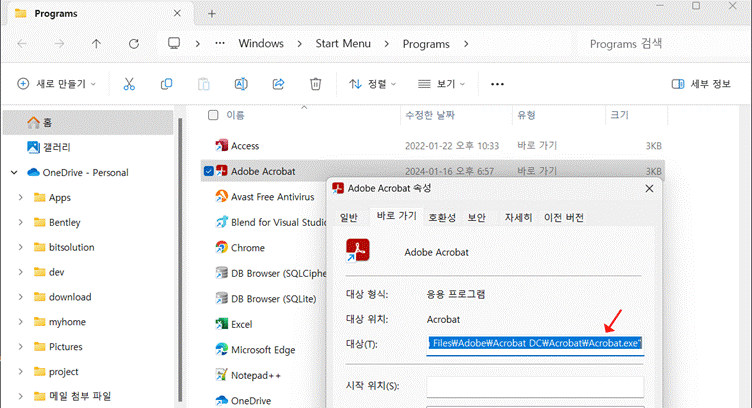Expand the project folder in sidebar

[x=21, y=372]
